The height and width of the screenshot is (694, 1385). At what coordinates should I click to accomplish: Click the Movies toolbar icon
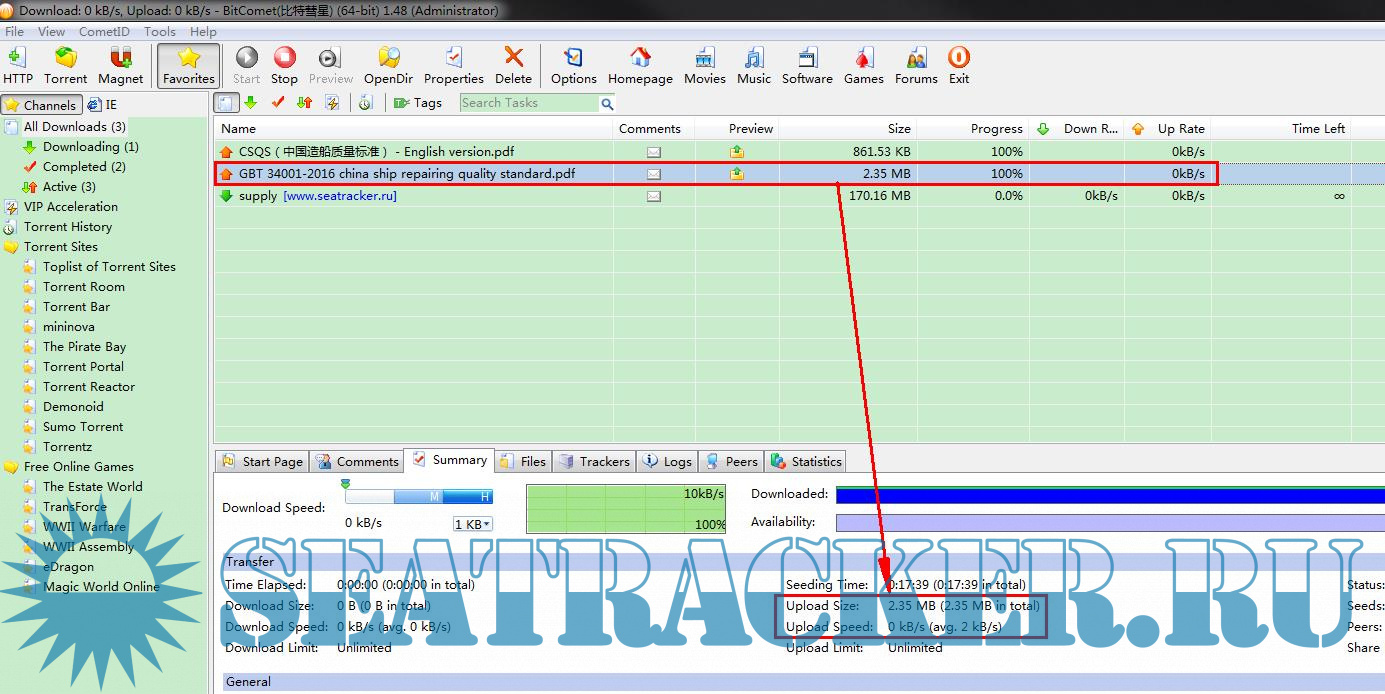(704, 65)
